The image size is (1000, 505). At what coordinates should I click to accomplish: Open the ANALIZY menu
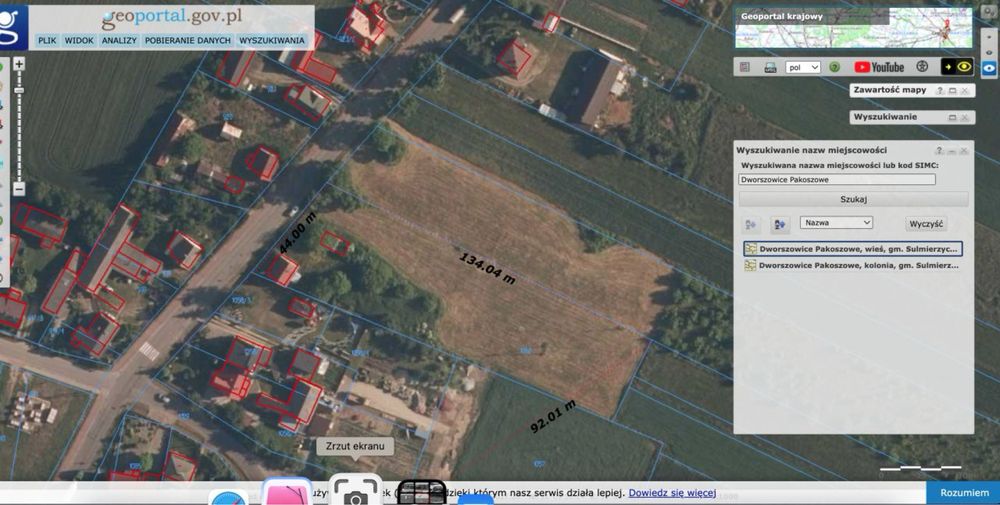click(119, 40)
